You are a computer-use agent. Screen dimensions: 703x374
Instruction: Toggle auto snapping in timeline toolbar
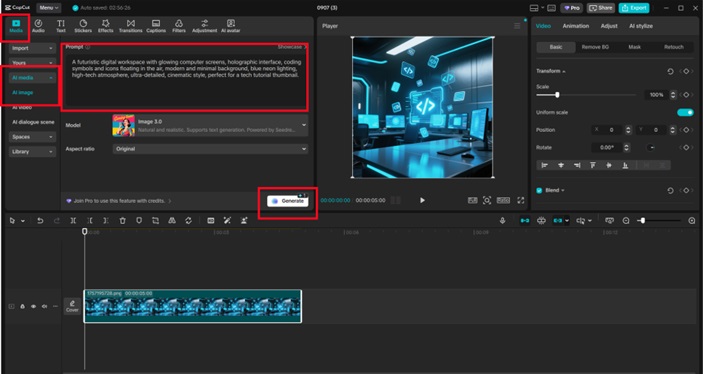[542, 221]
